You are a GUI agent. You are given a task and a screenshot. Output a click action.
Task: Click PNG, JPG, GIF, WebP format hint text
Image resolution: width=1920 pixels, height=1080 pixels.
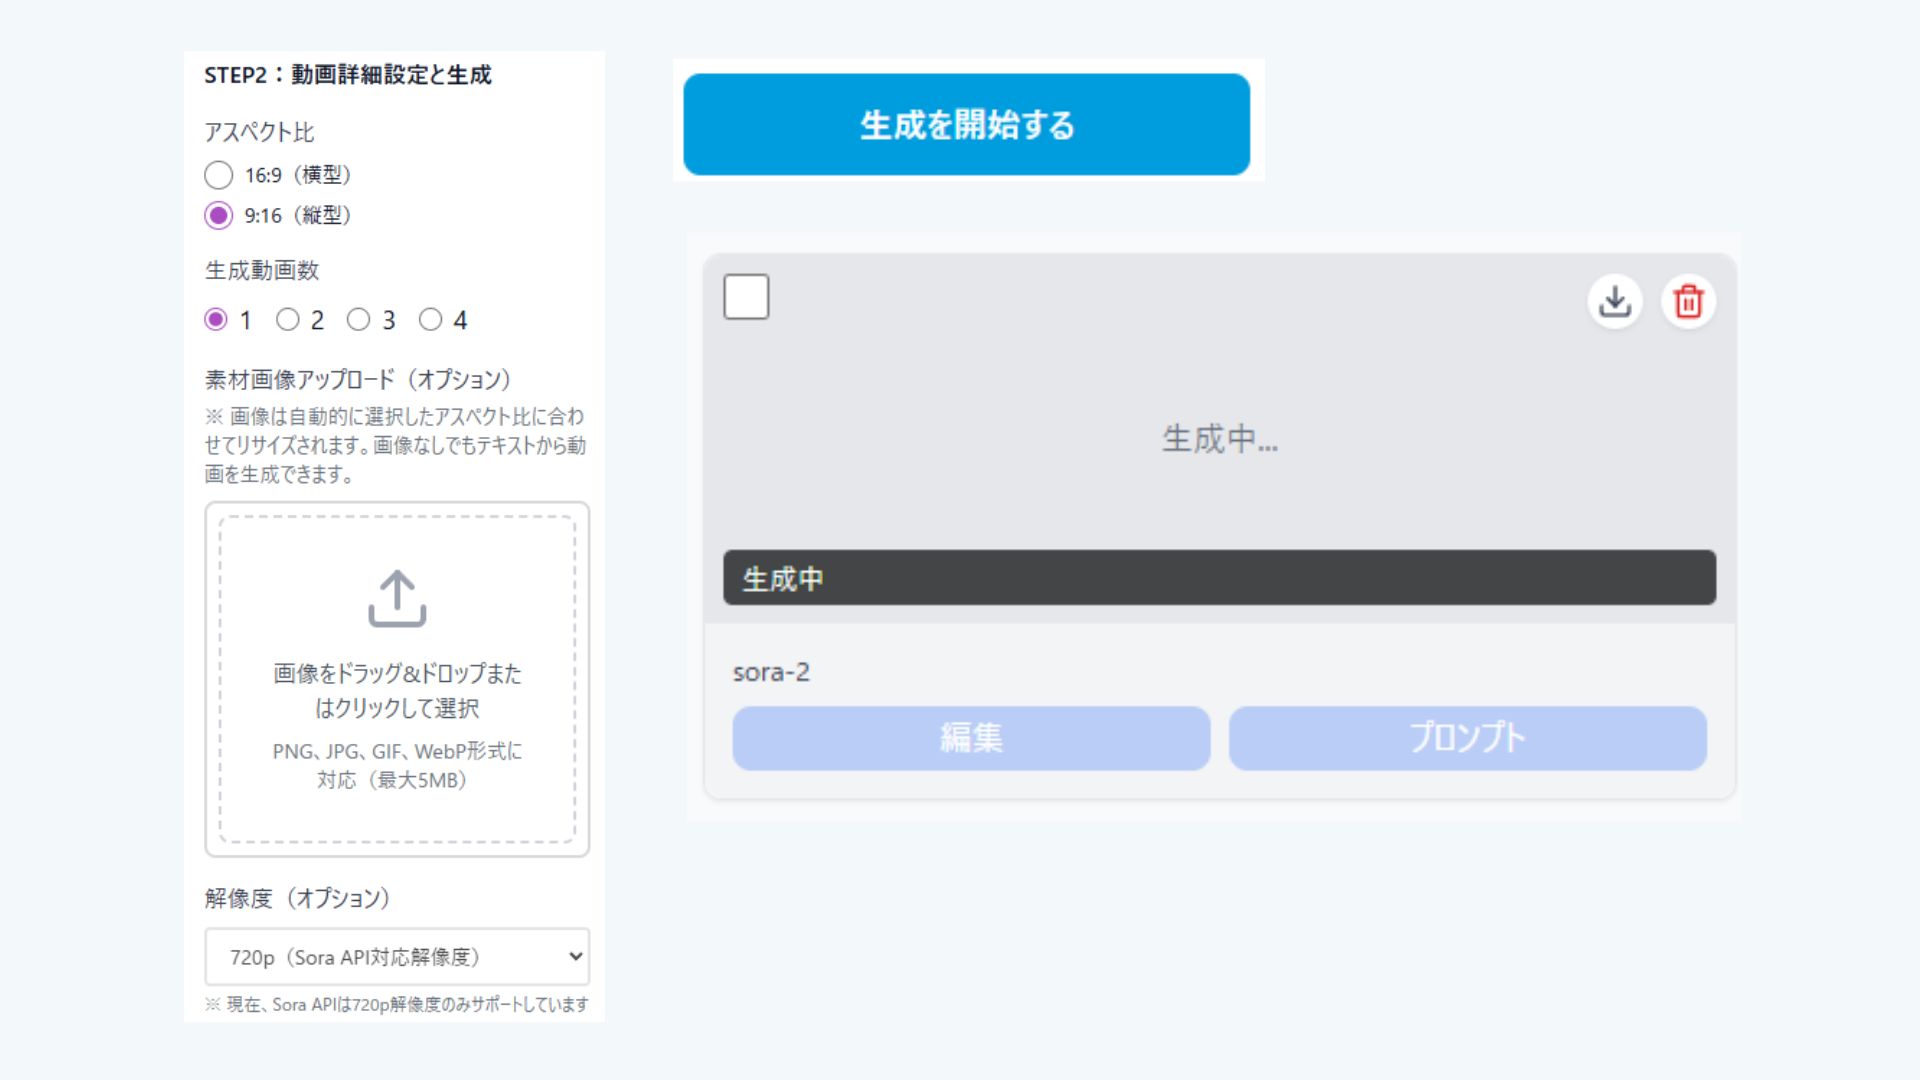(x=397, y=765)
